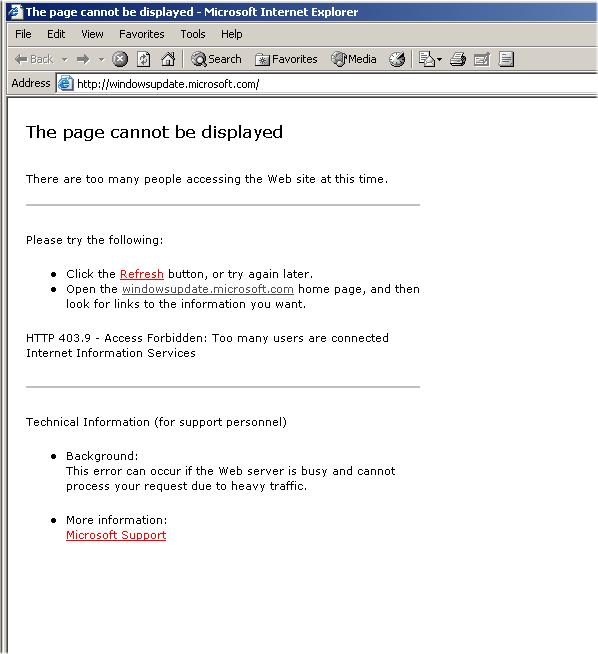This screenshot has height=654, width=598.
Task: Expand the Forward button history dropdown
Action: [101, 60]
